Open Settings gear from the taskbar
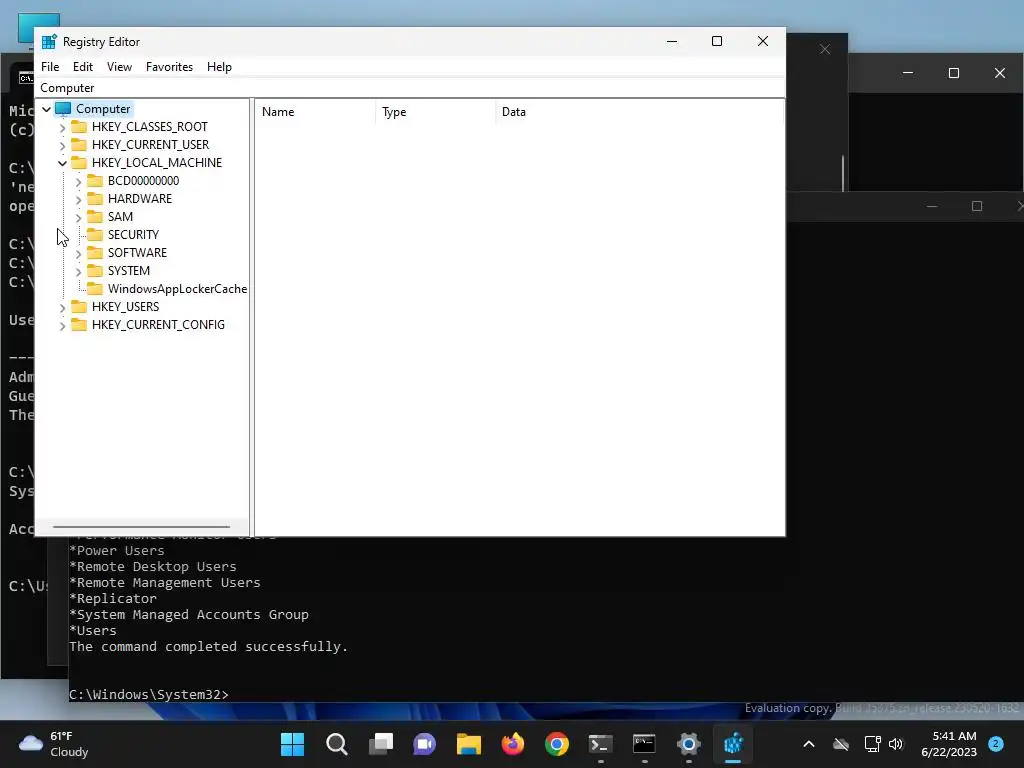 coord(688,744)
